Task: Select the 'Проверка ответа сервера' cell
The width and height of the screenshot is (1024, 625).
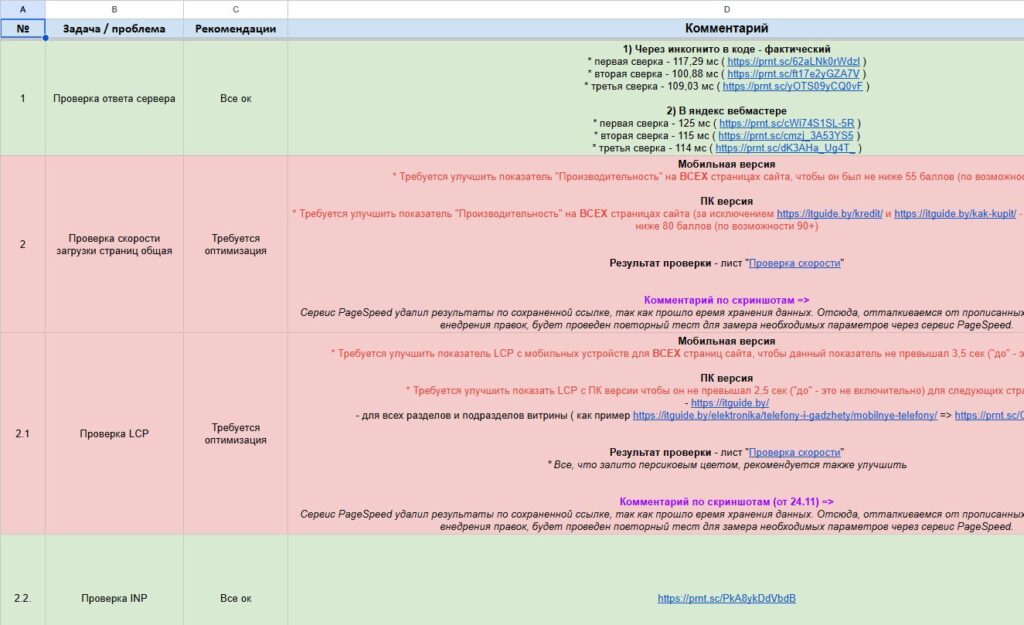Action: [x=114, y=98]
